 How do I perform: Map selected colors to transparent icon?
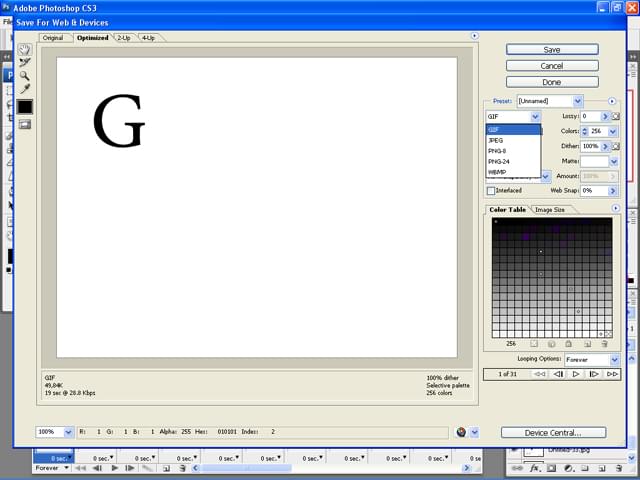pos(534,344)
